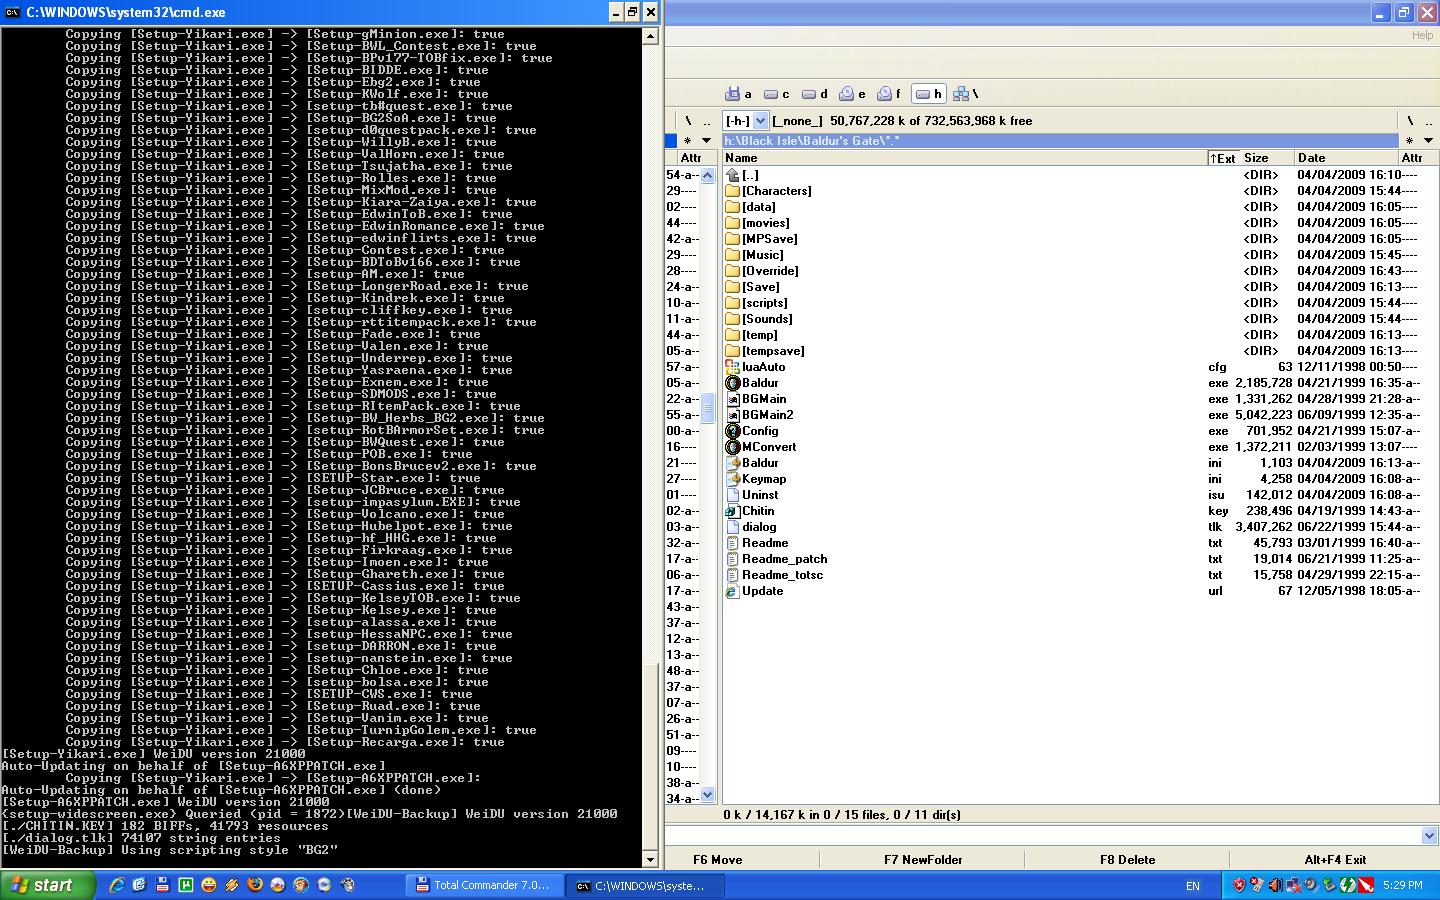
Task: Click EN language indicator in taskbar
Action: 1192,885
